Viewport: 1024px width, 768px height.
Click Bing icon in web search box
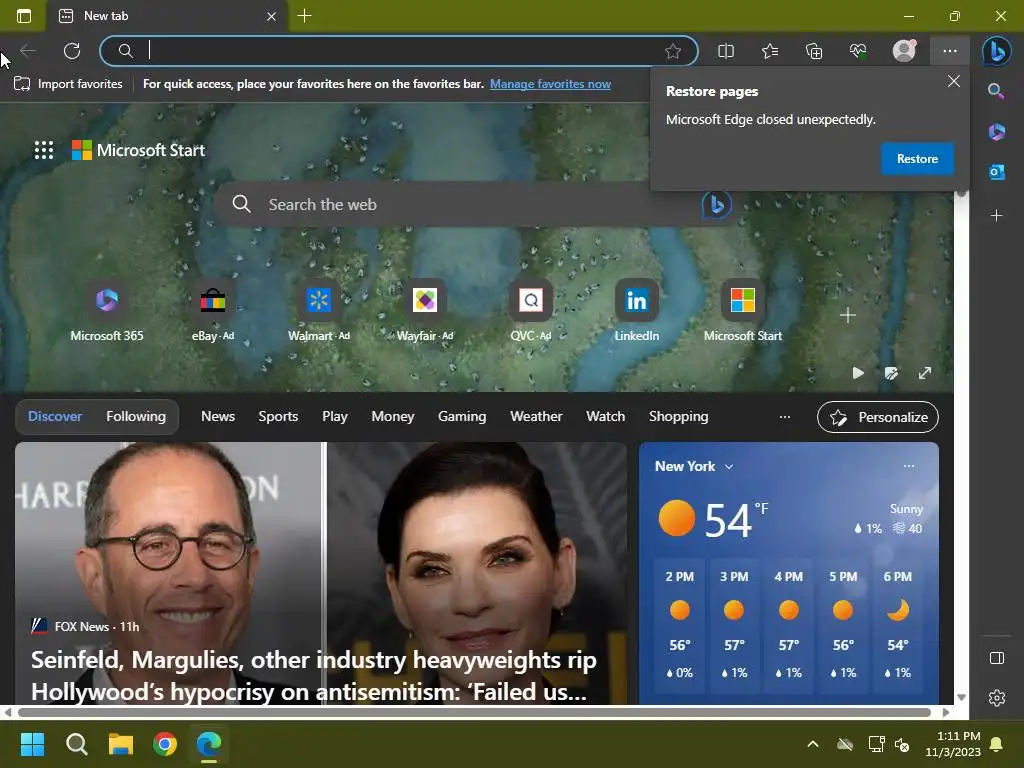[x=716, y=204]
